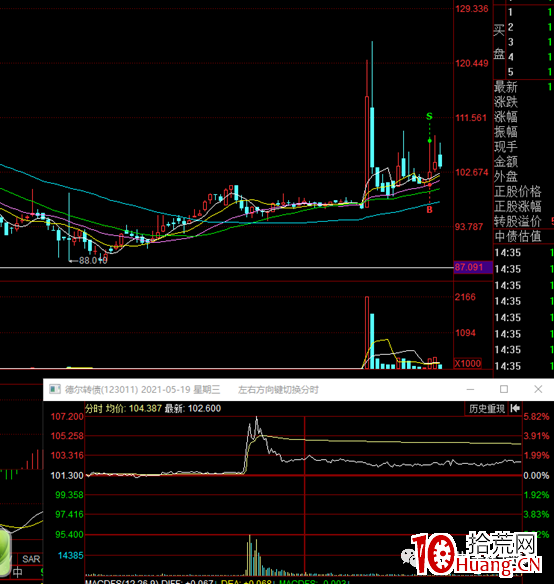Click the green S sell signal marker
This screenshot has width=554, height=584.
pyautogui.click(x=429, y=117)
